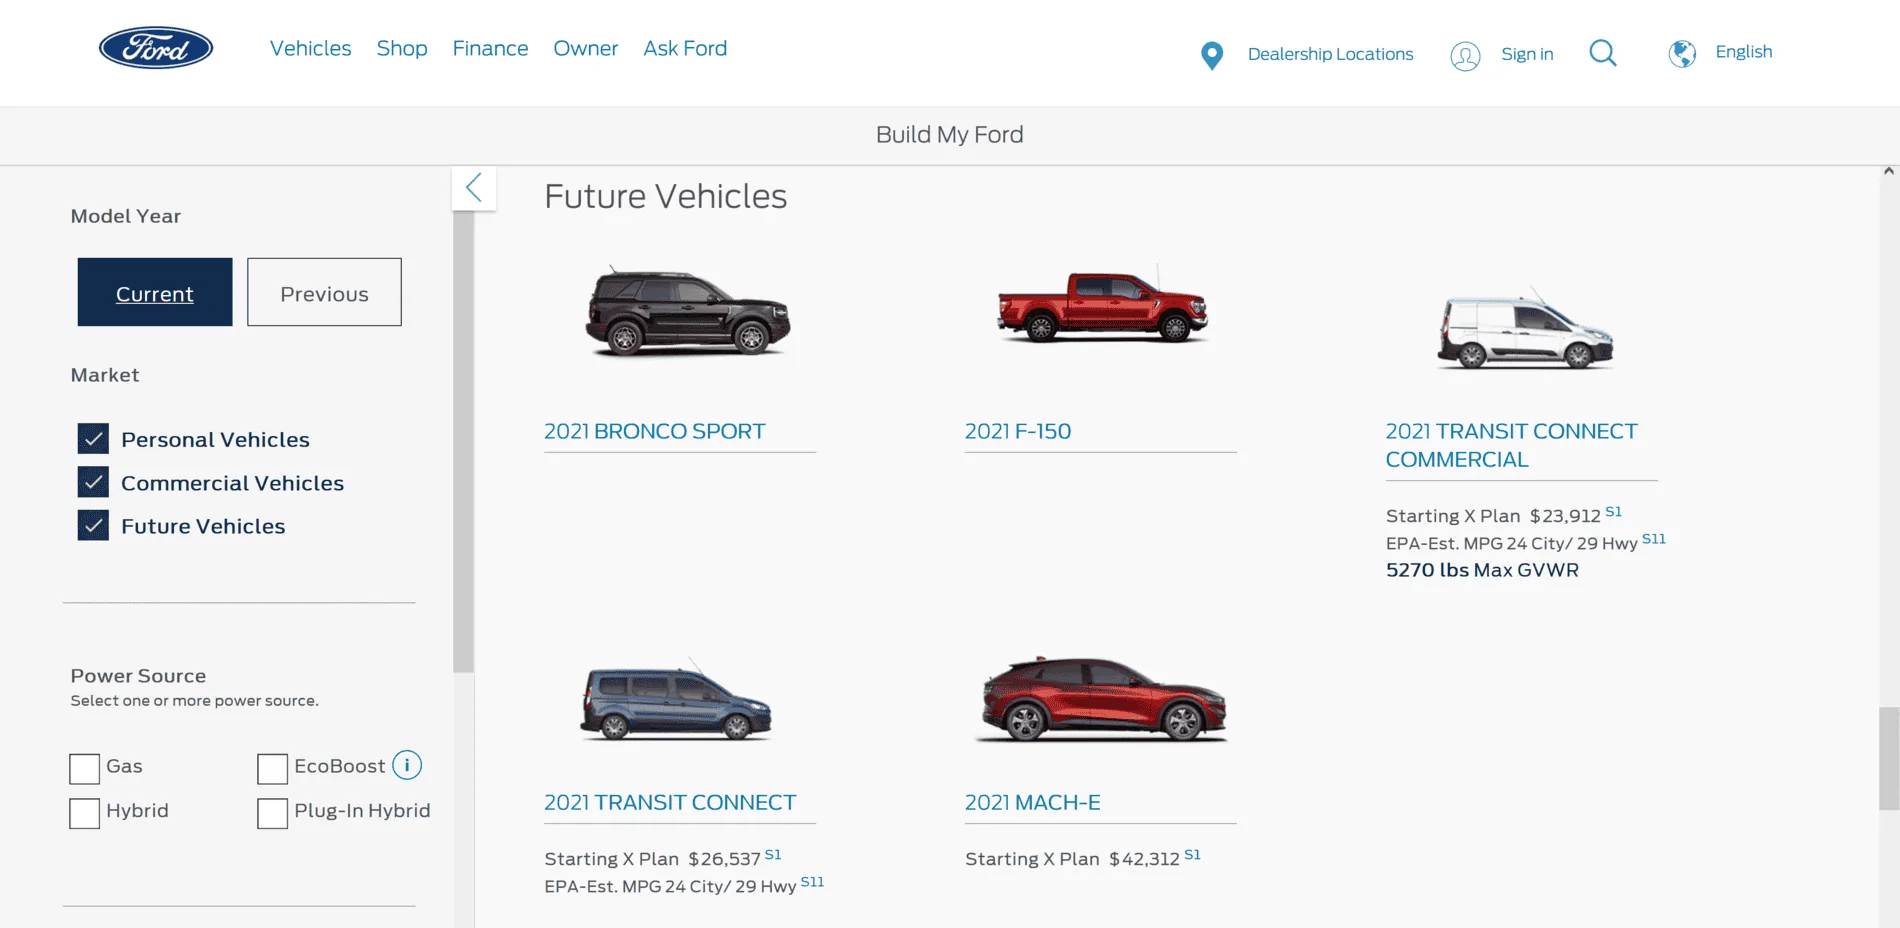1900x928 pixels.
Task: Open the Finance menu
Action: point(490,48)
